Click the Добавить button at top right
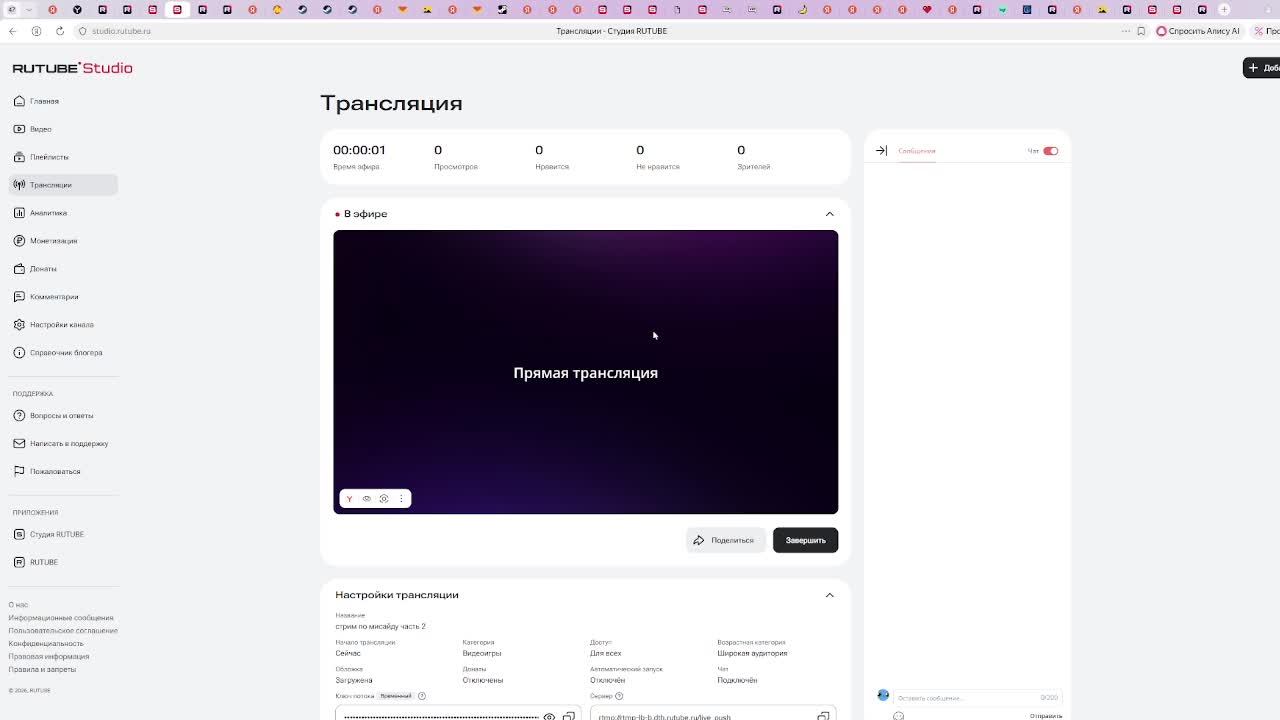The width and height of the screenshot is (1280, 720). tap(1262, 67)
